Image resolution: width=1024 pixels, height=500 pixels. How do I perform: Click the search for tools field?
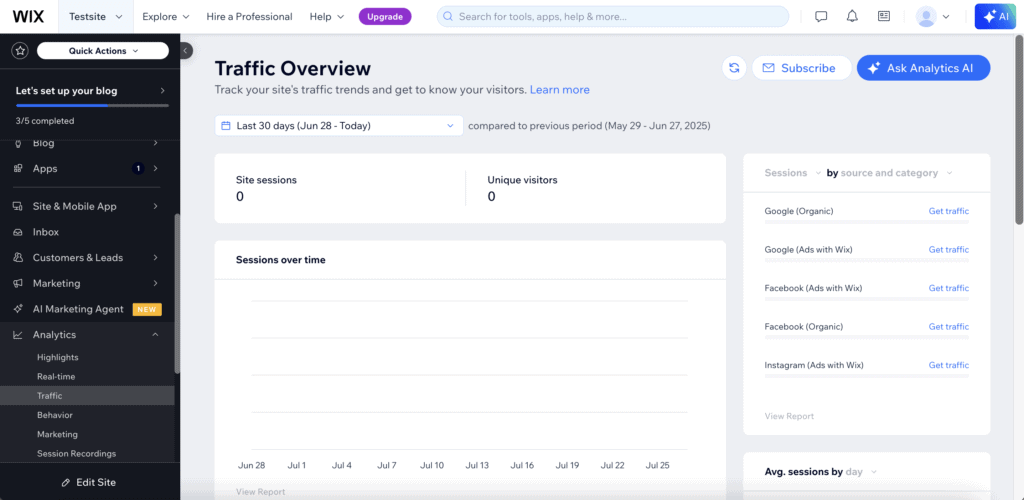coord(613,16)
